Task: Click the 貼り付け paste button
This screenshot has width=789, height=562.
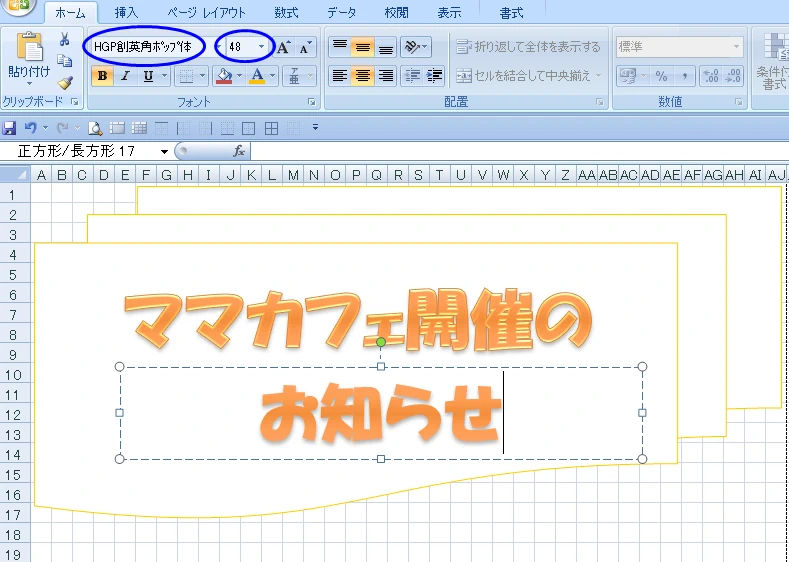Action: (27, 58)
